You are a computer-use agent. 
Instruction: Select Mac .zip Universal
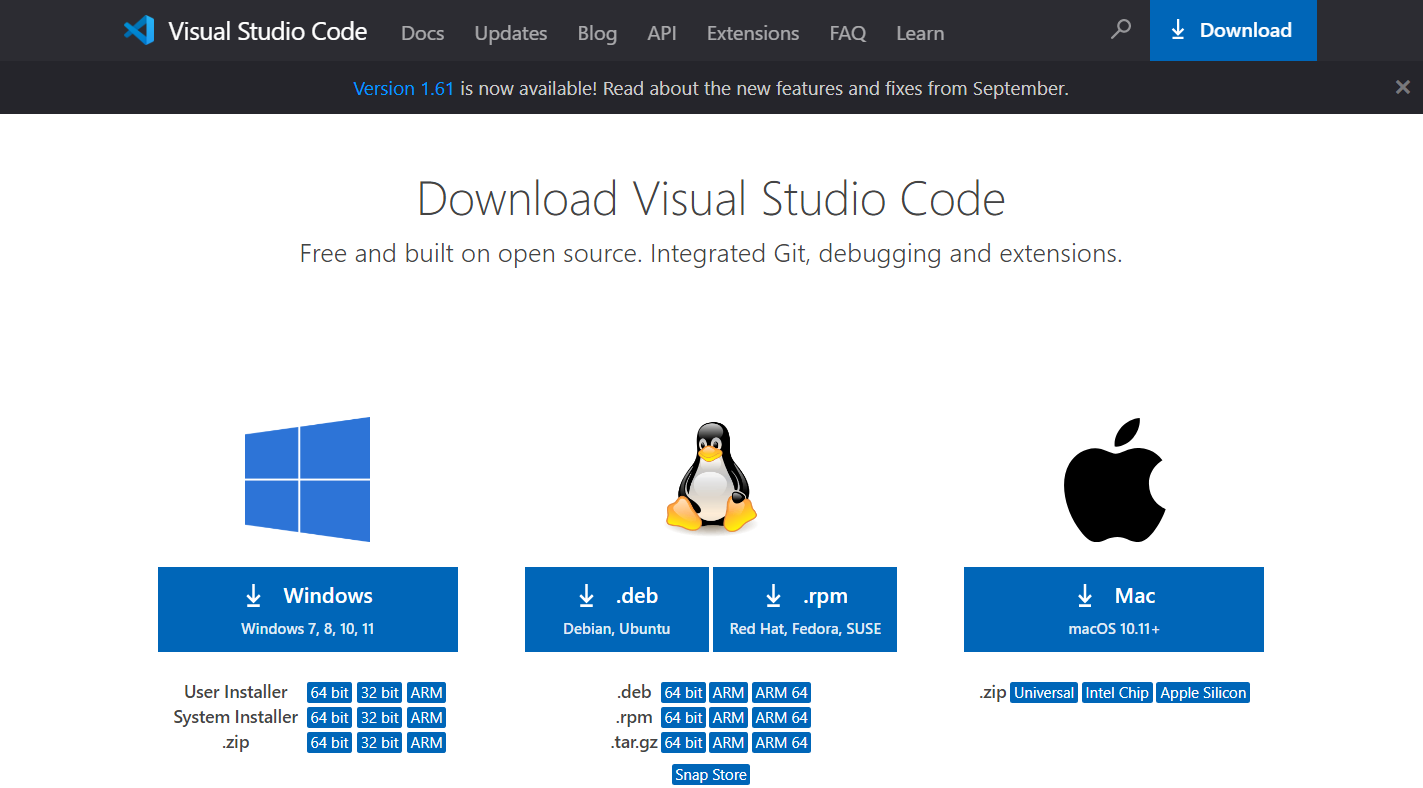pyautogui.click(x=1044, y=692)
